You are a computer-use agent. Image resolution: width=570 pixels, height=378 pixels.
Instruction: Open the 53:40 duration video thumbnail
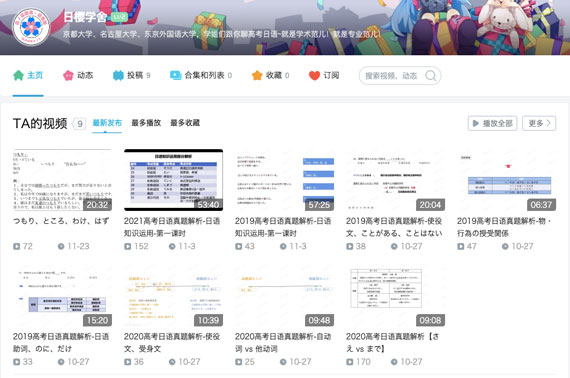click(x=173, y=180)
